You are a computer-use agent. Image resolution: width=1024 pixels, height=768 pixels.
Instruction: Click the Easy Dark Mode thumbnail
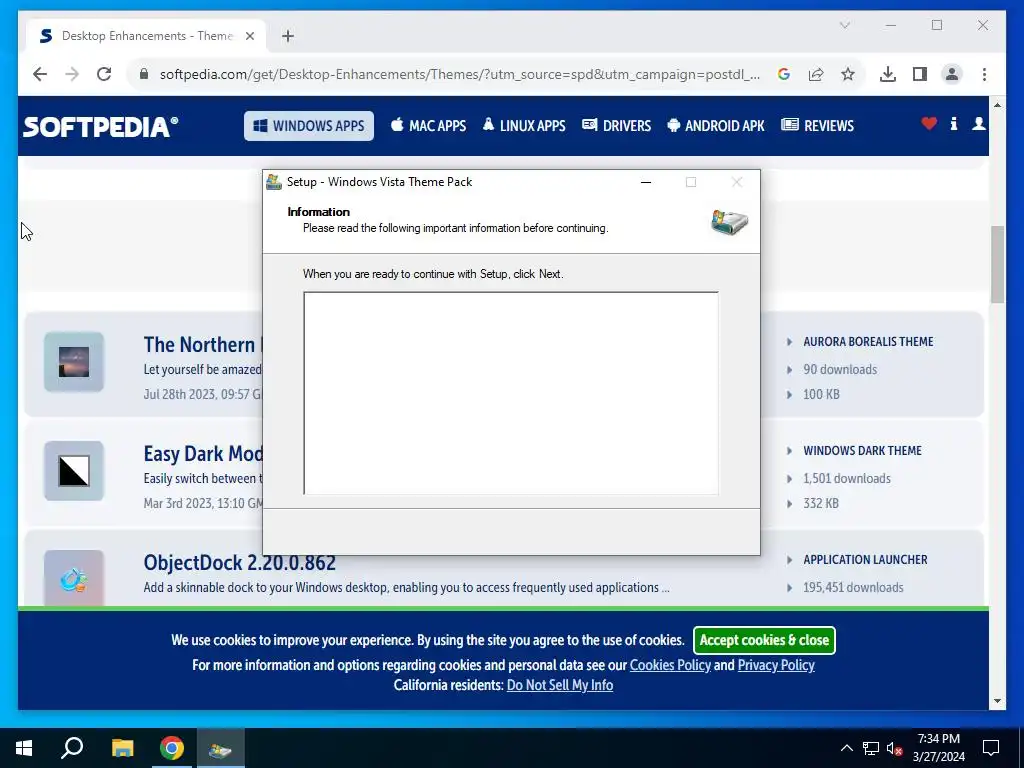[74, 471]
